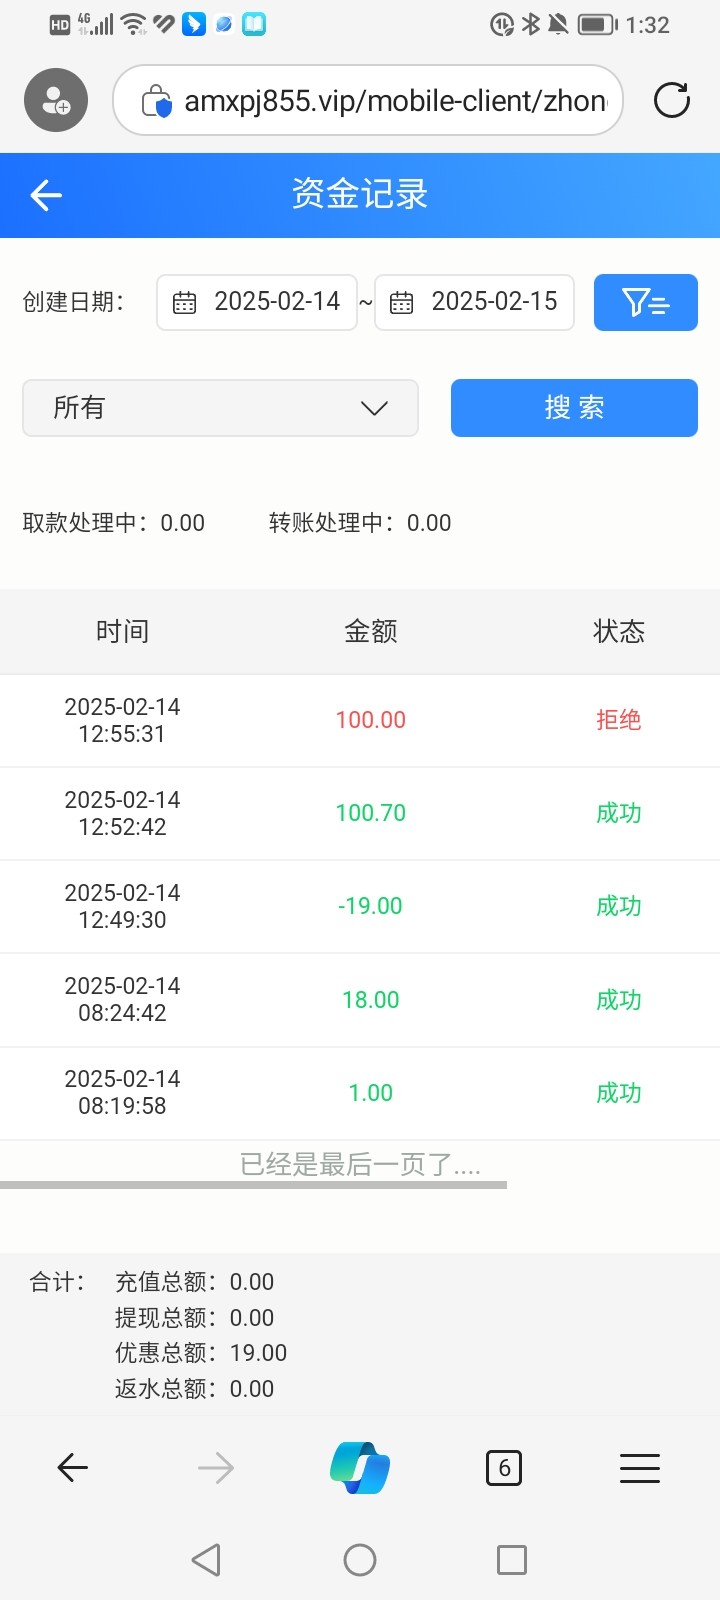The width and height of the screenshot is (720, 1600).
Task: Expand the 所有 type dropdown
Action: [x=220, y=408]
